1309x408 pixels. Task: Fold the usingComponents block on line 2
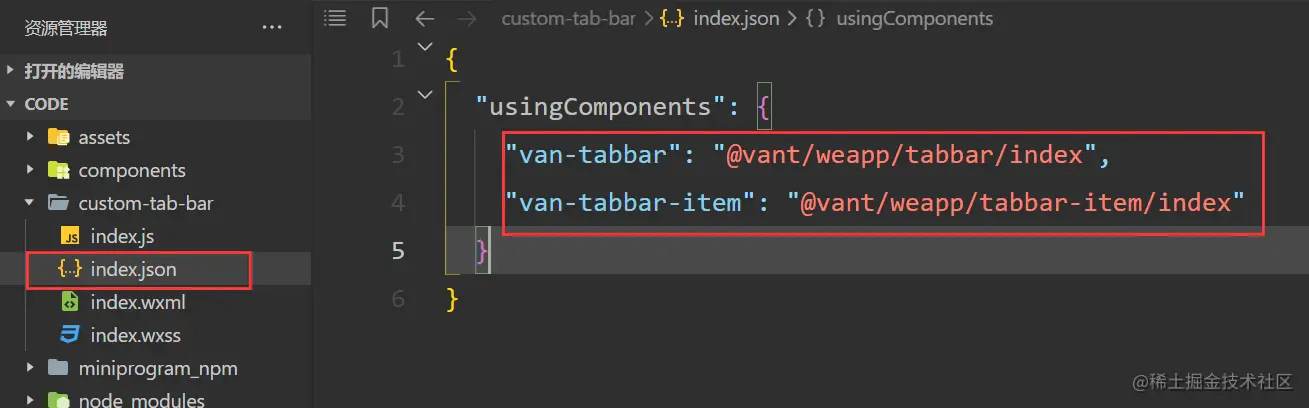point(424,94)
